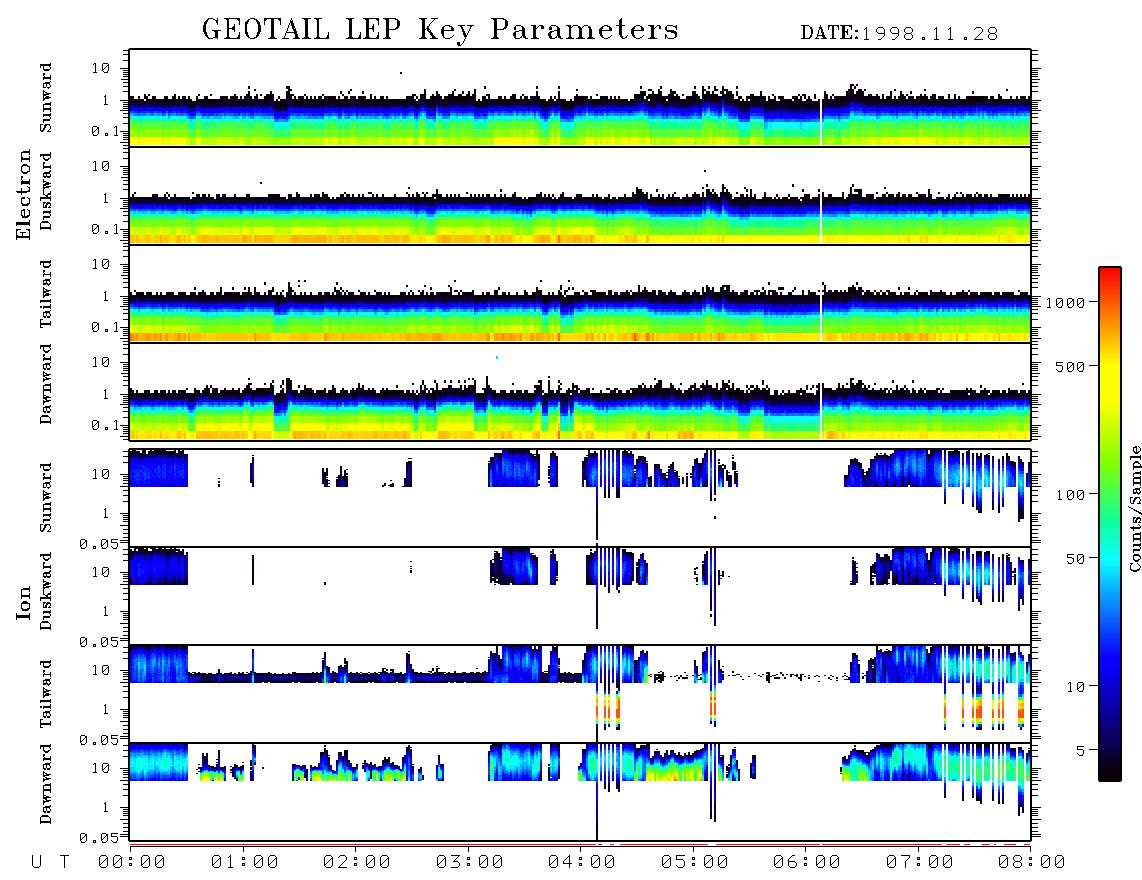1142x880 pixels.
Task: Select the "08:00" time tick label
Action: coord(1032,862)
